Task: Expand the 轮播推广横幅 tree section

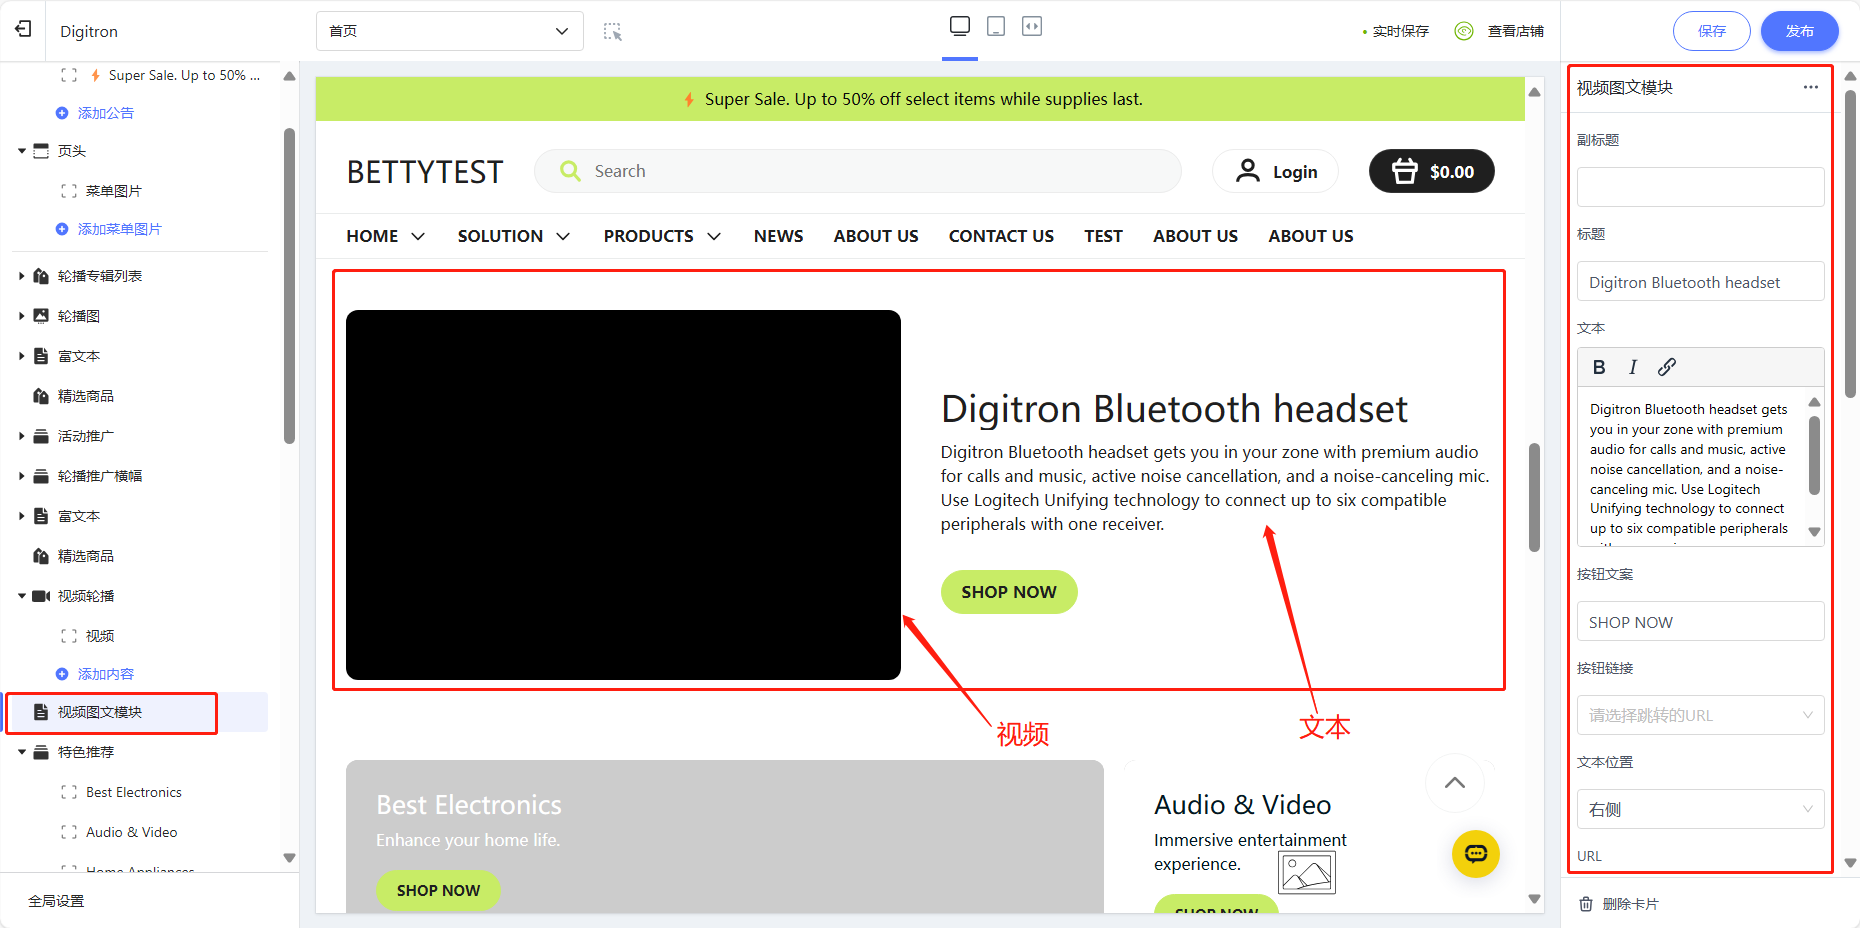Action: click(22, 476)
